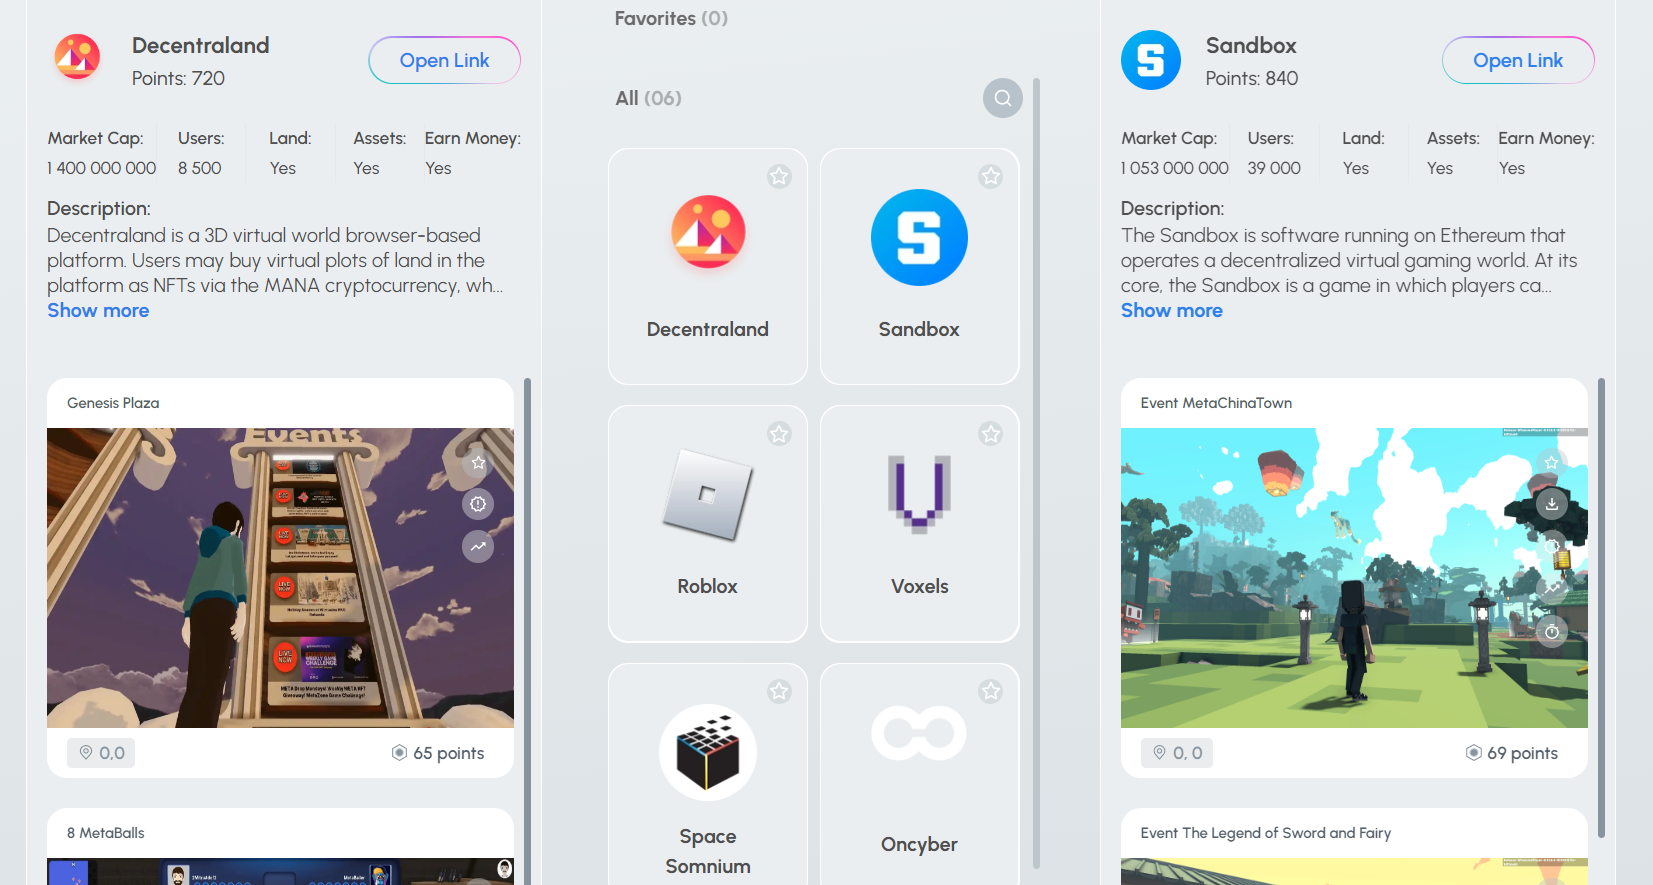Click the search icon beside All (06)
Viewport: 1653px width, 885px height.
coord(1002,98)
